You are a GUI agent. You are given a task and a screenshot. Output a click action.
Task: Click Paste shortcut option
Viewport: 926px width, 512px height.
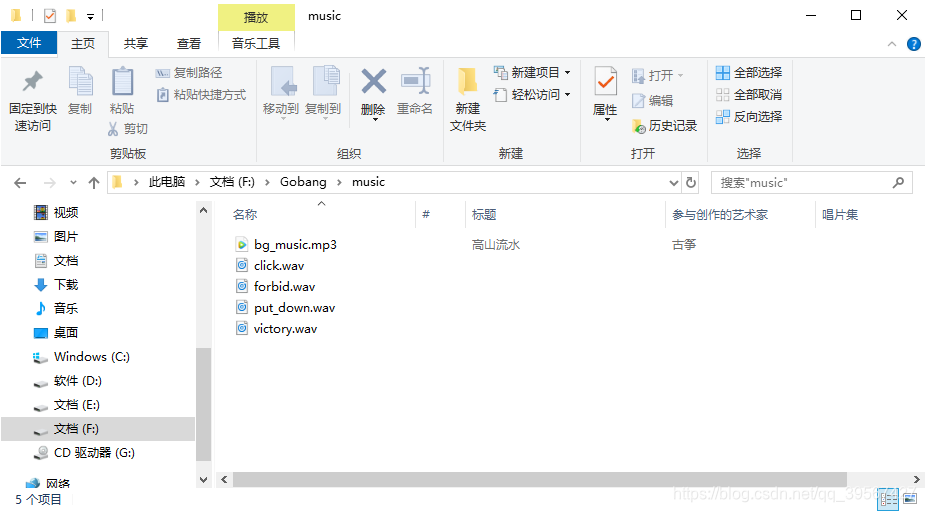click(x=201, y=94)
